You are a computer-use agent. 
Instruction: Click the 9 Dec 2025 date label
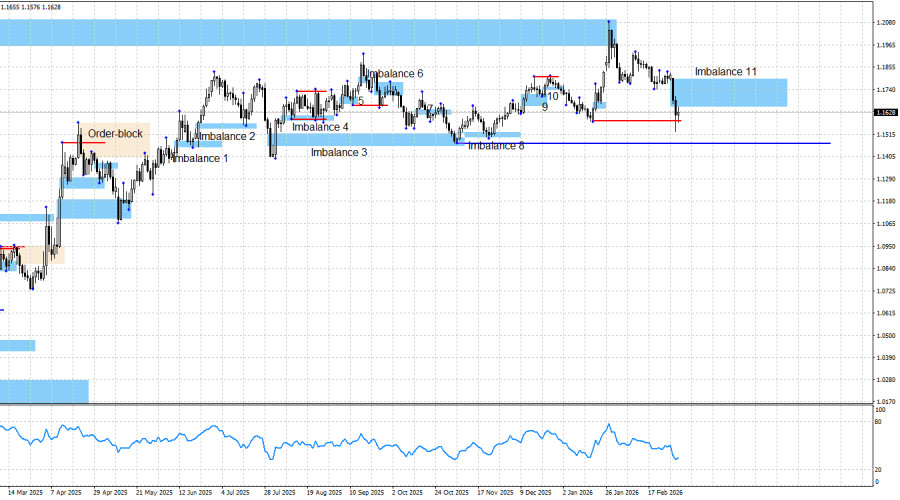pyautogui.click(x=536, y=493)
